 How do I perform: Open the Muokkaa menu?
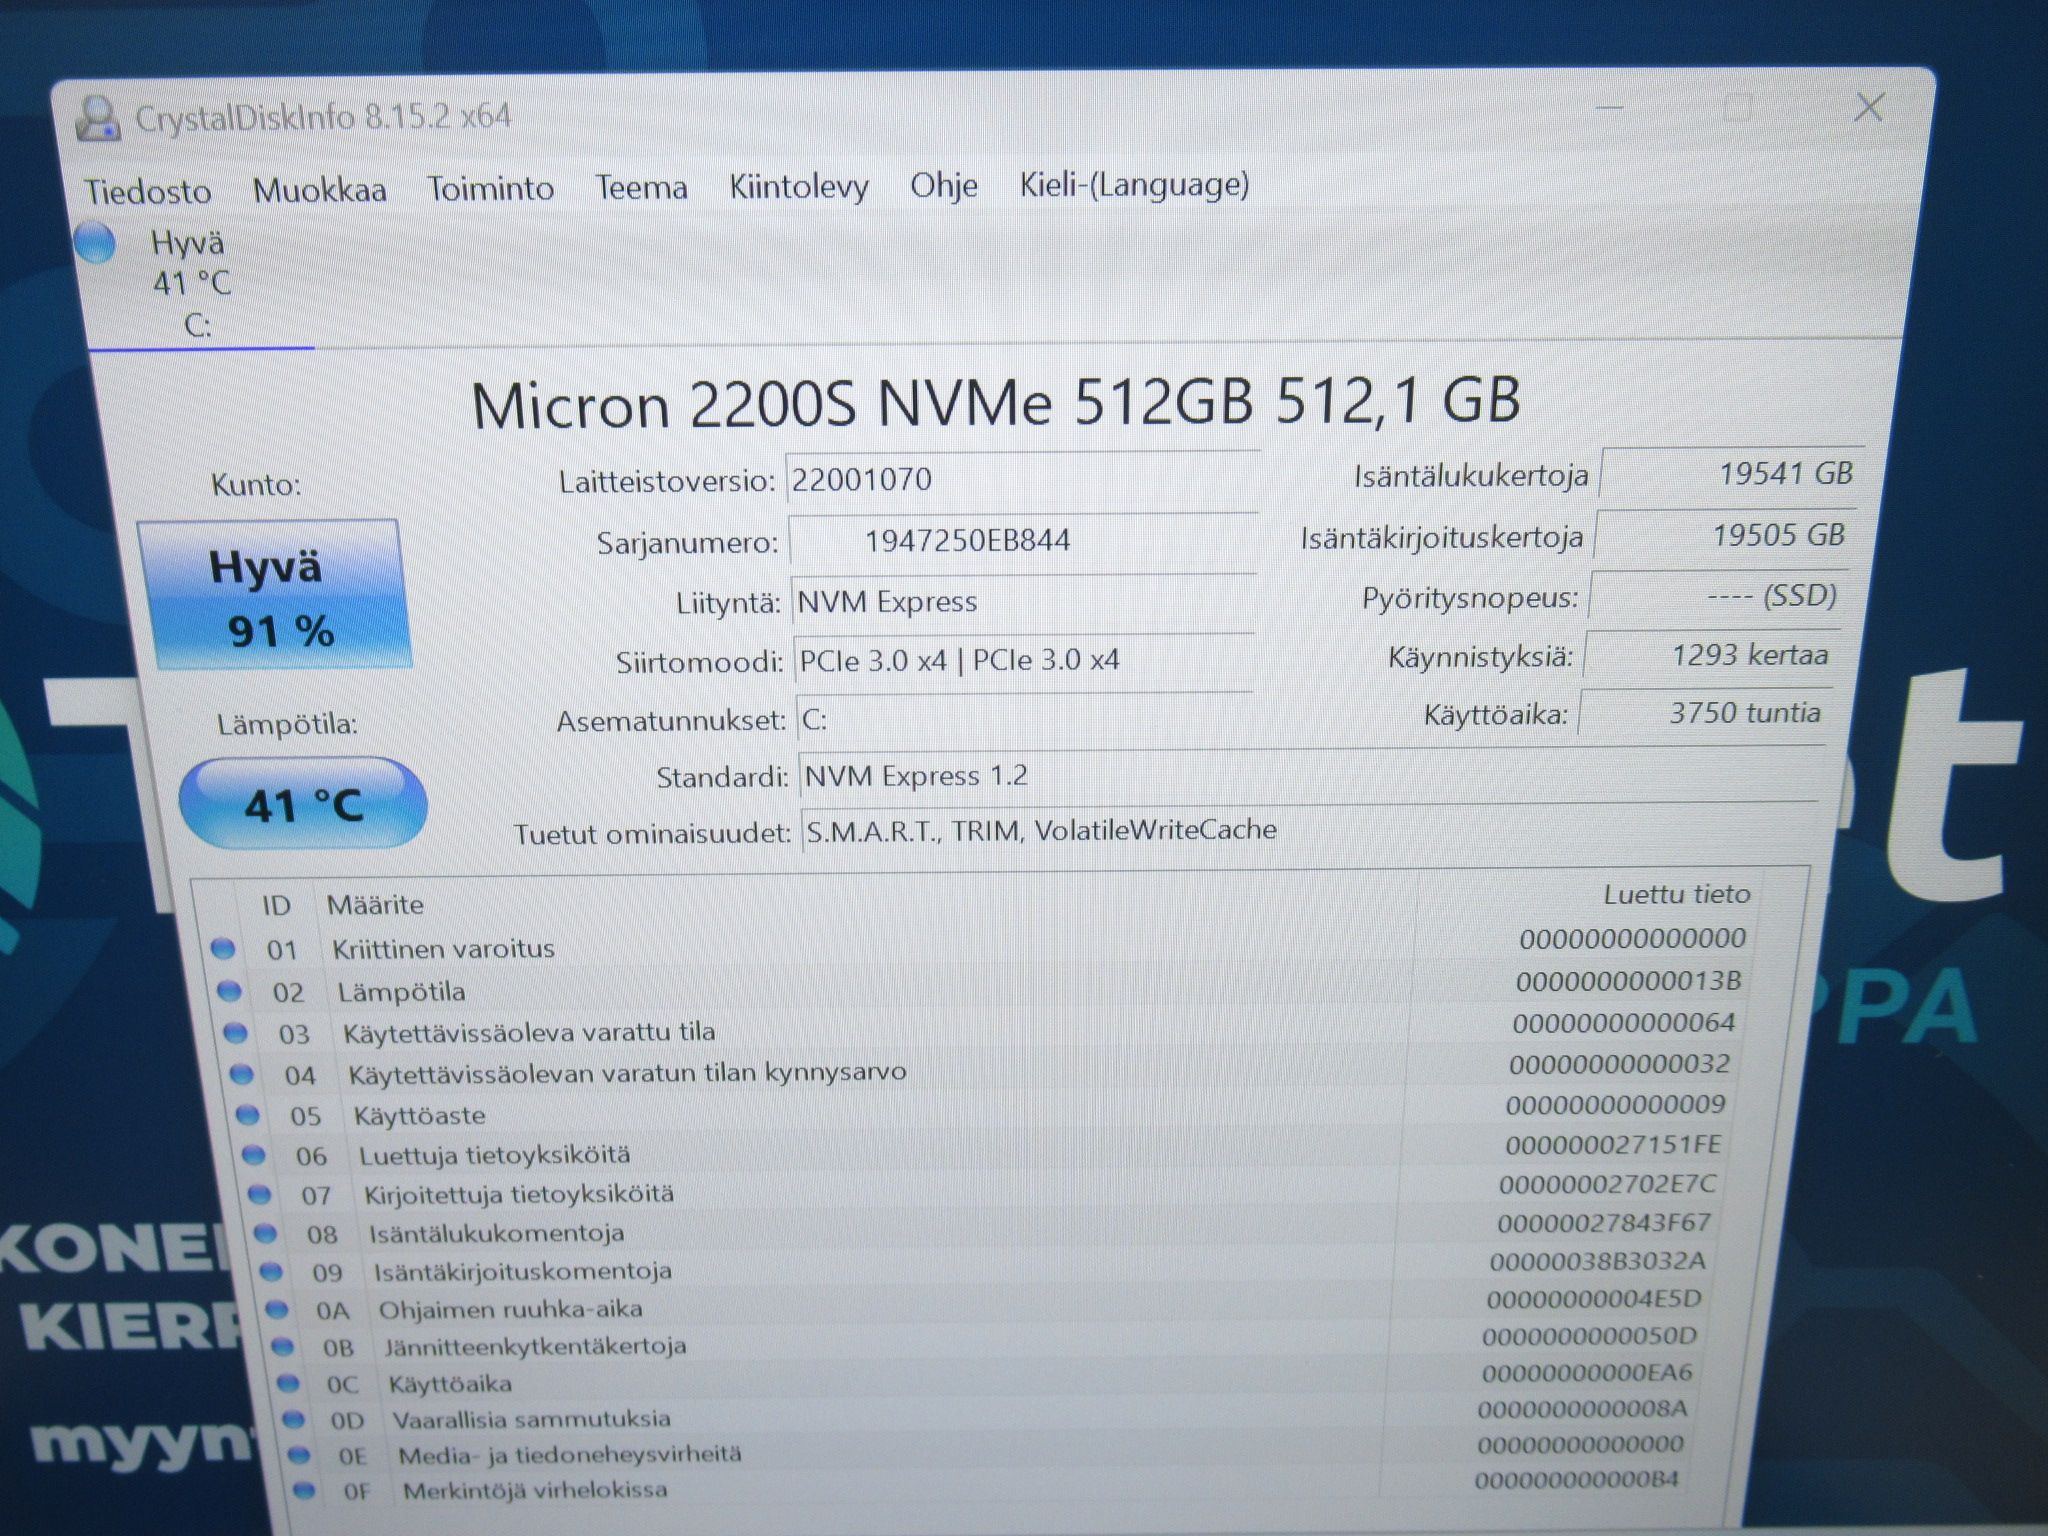point(319,189)
